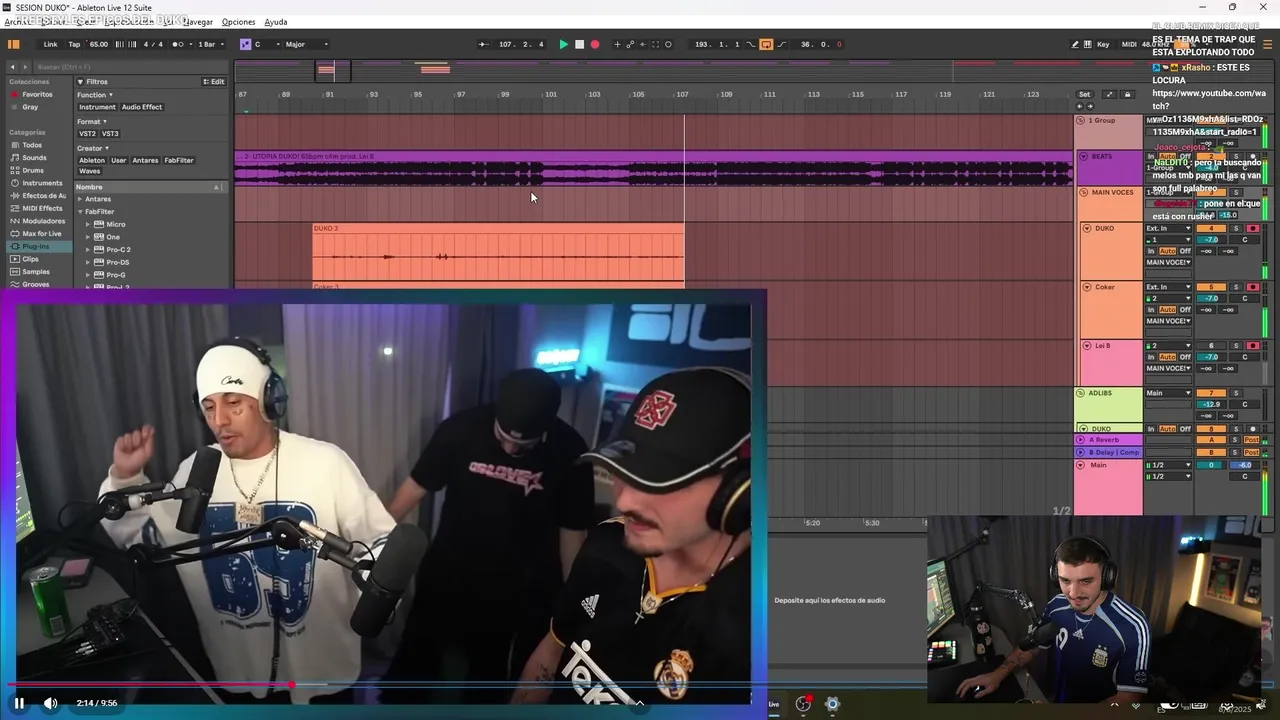Toggle video mute speaker icon
The width and height of the screenshot is (1280, 720).
click(50, 703)
